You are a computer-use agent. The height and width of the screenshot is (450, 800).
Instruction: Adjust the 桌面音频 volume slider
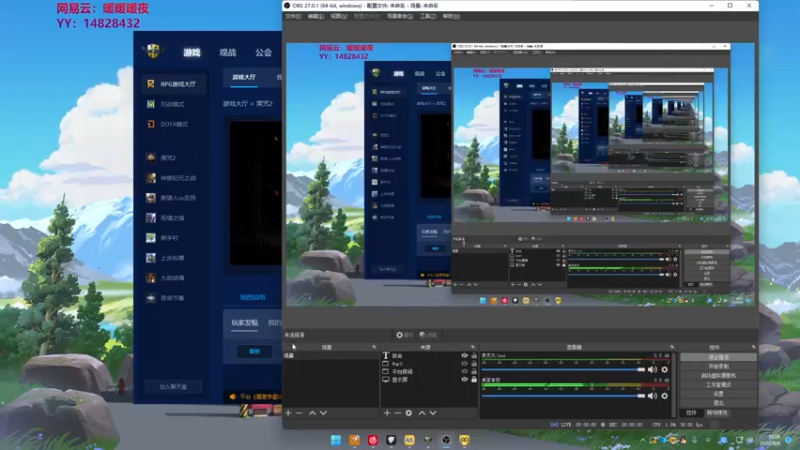point(563,395)
